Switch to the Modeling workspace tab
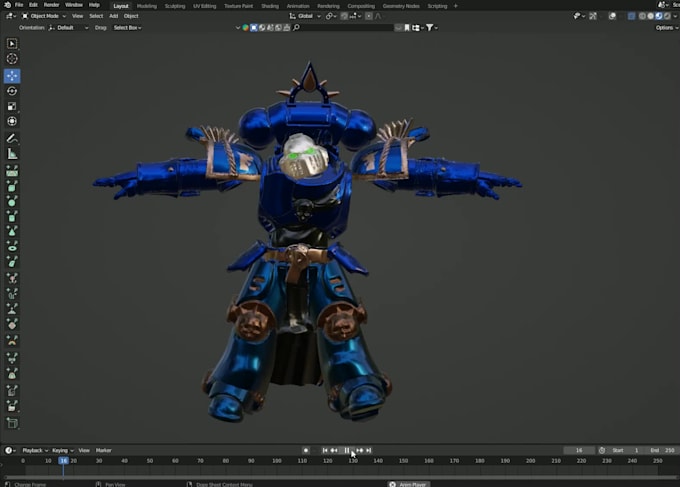The width and height of the screenshot is (680, 487). click(x=147, y=6)
